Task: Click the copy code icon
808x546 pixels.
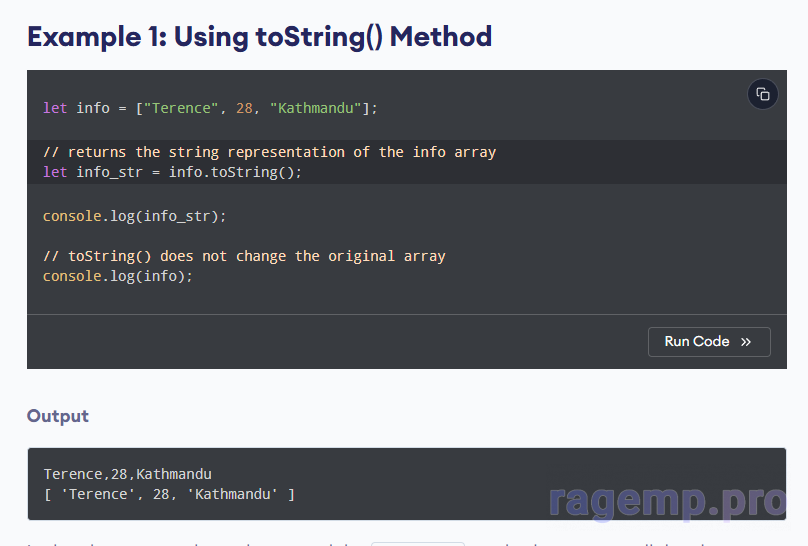Action: pos(763,94)
